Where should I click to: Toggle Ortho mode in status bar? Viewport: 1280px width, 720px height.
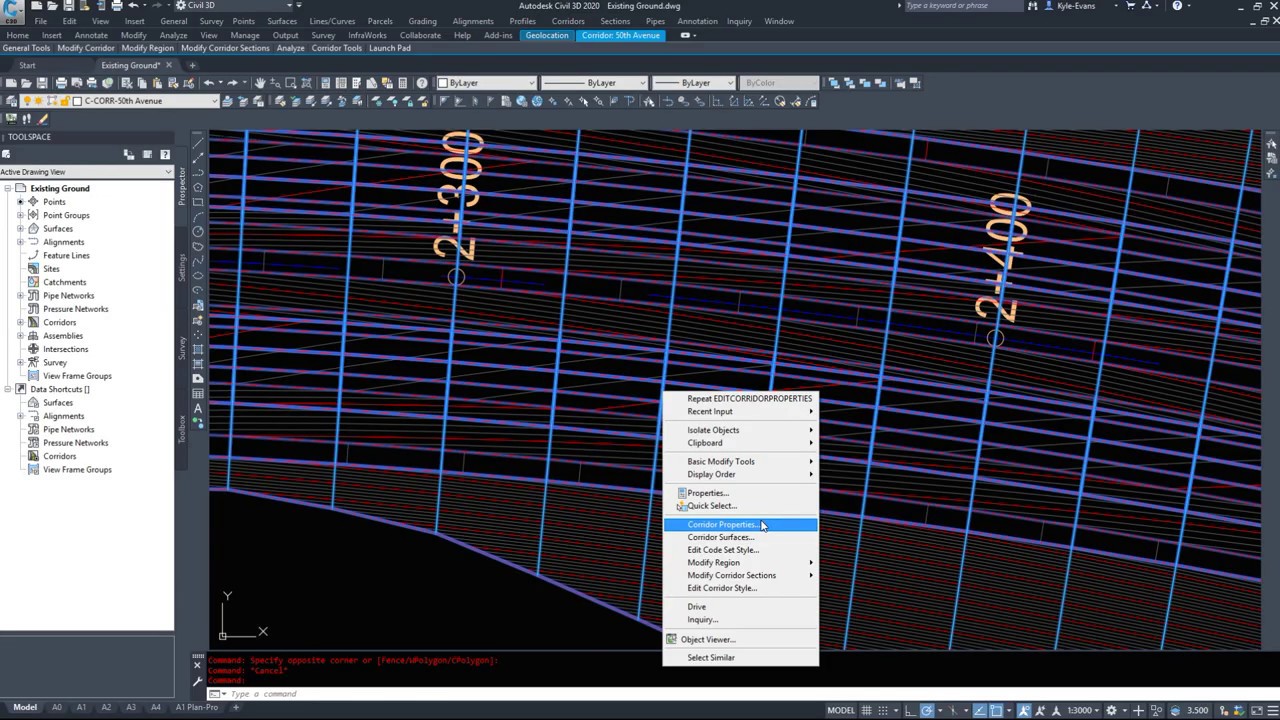pyautogui.click(x=911, y=710)
